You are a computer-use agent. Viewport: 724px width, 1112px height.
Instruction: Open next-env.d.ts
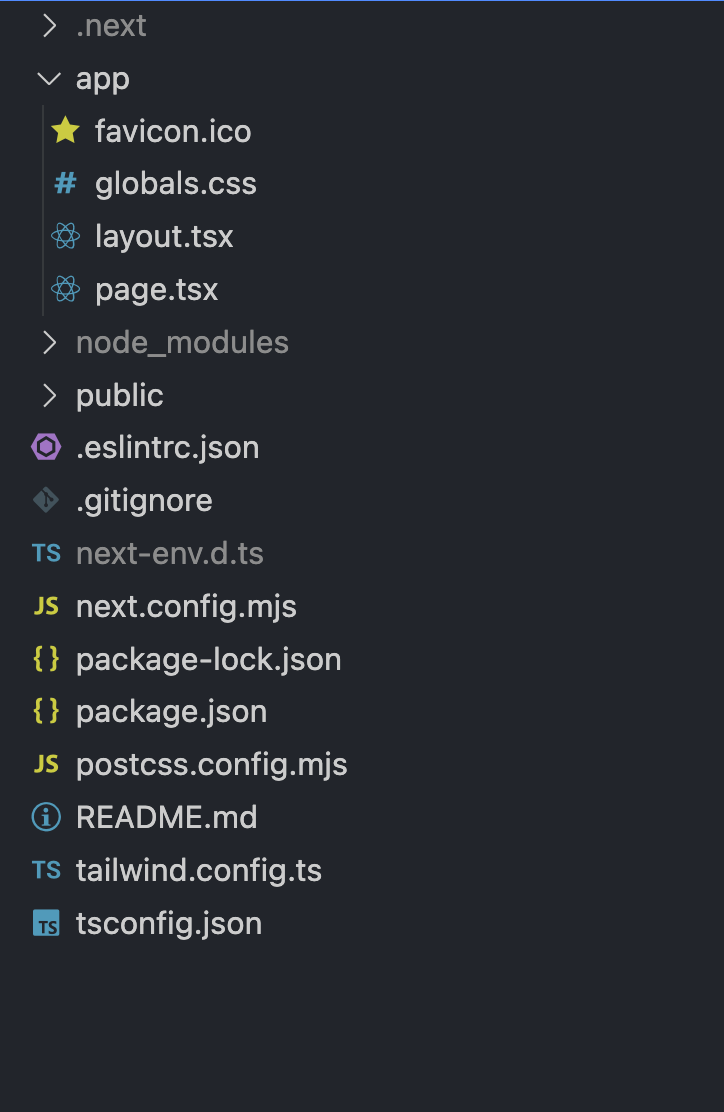click(x=169, y=553)
